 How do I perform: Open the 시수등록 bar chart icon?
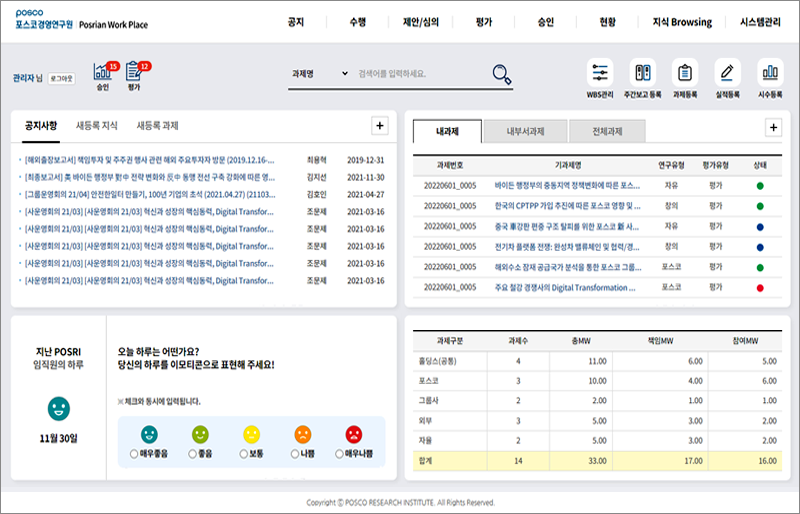tap(769, 73)
